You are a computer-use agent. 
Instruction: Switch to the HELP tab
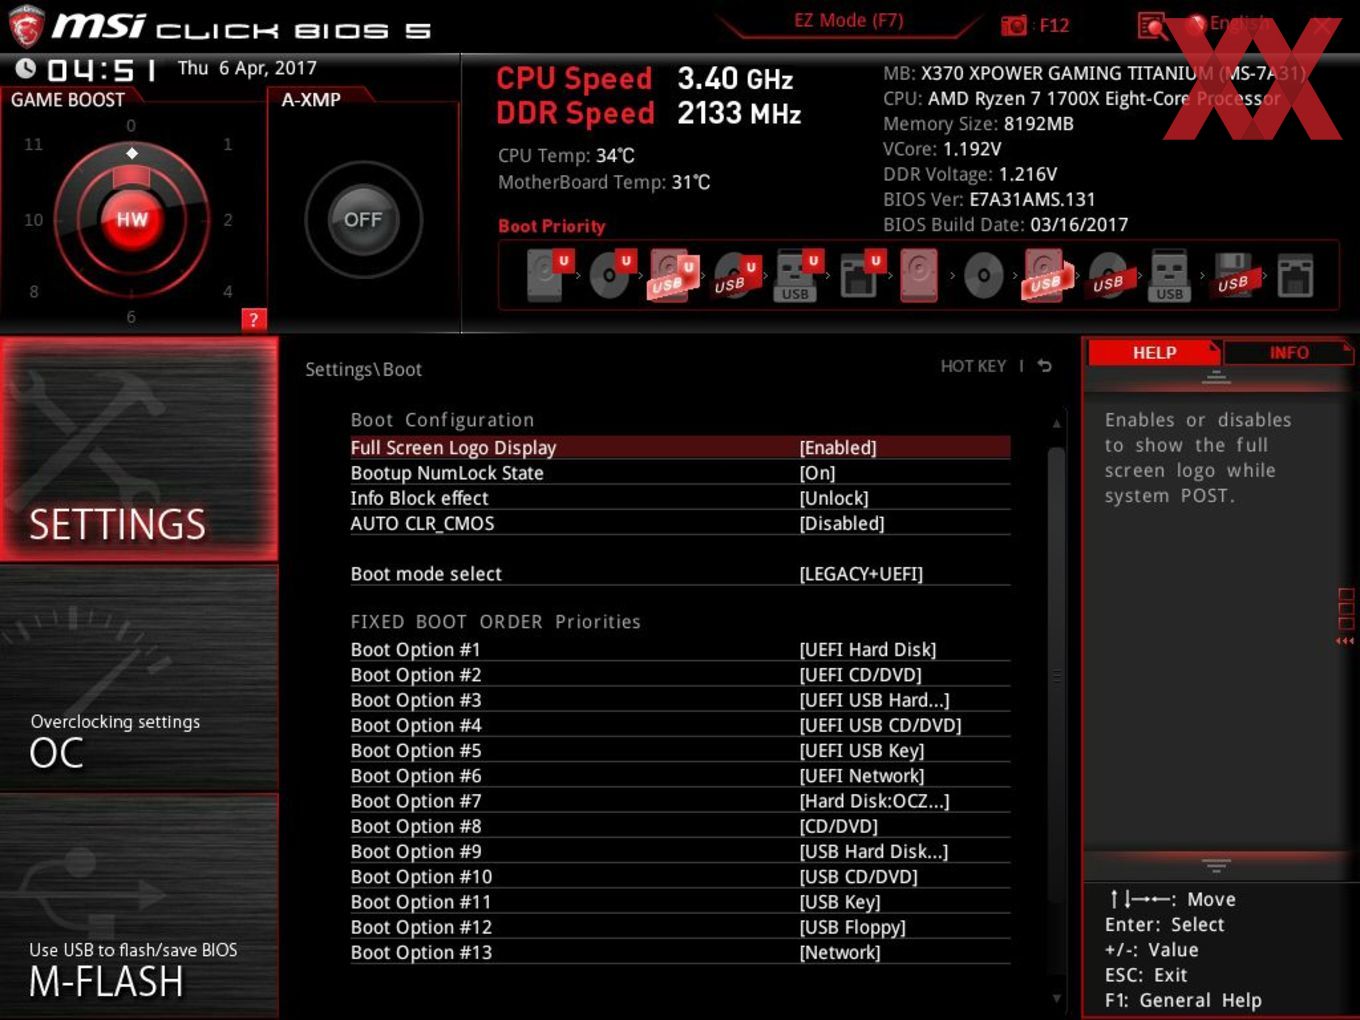(1153, 353)
